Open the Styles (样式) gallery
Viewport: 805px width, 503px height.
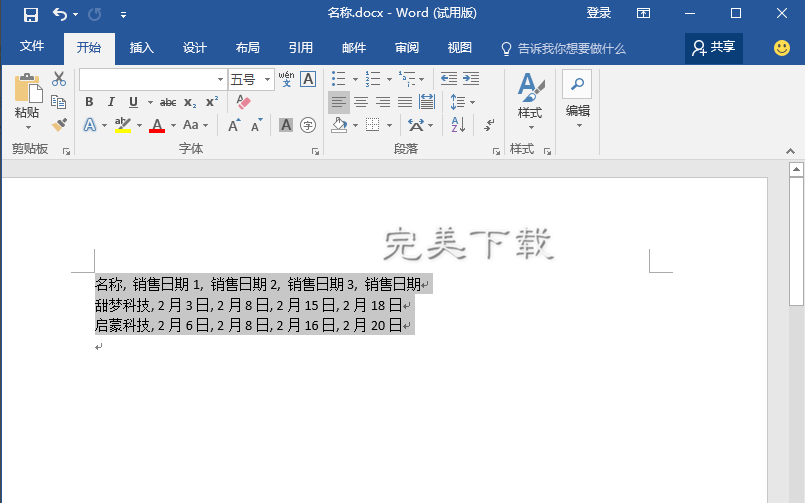pos(531,101)
